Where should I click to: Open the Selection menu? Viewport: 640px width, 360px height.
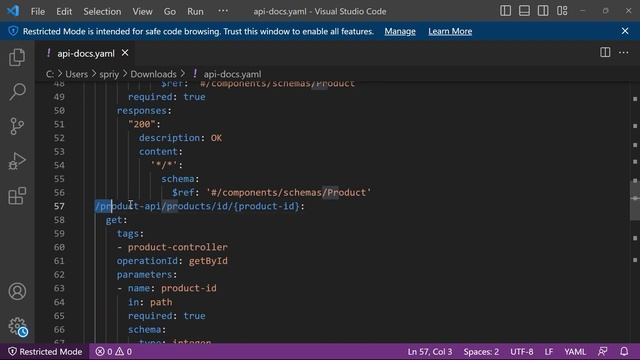tap(102, 11)
